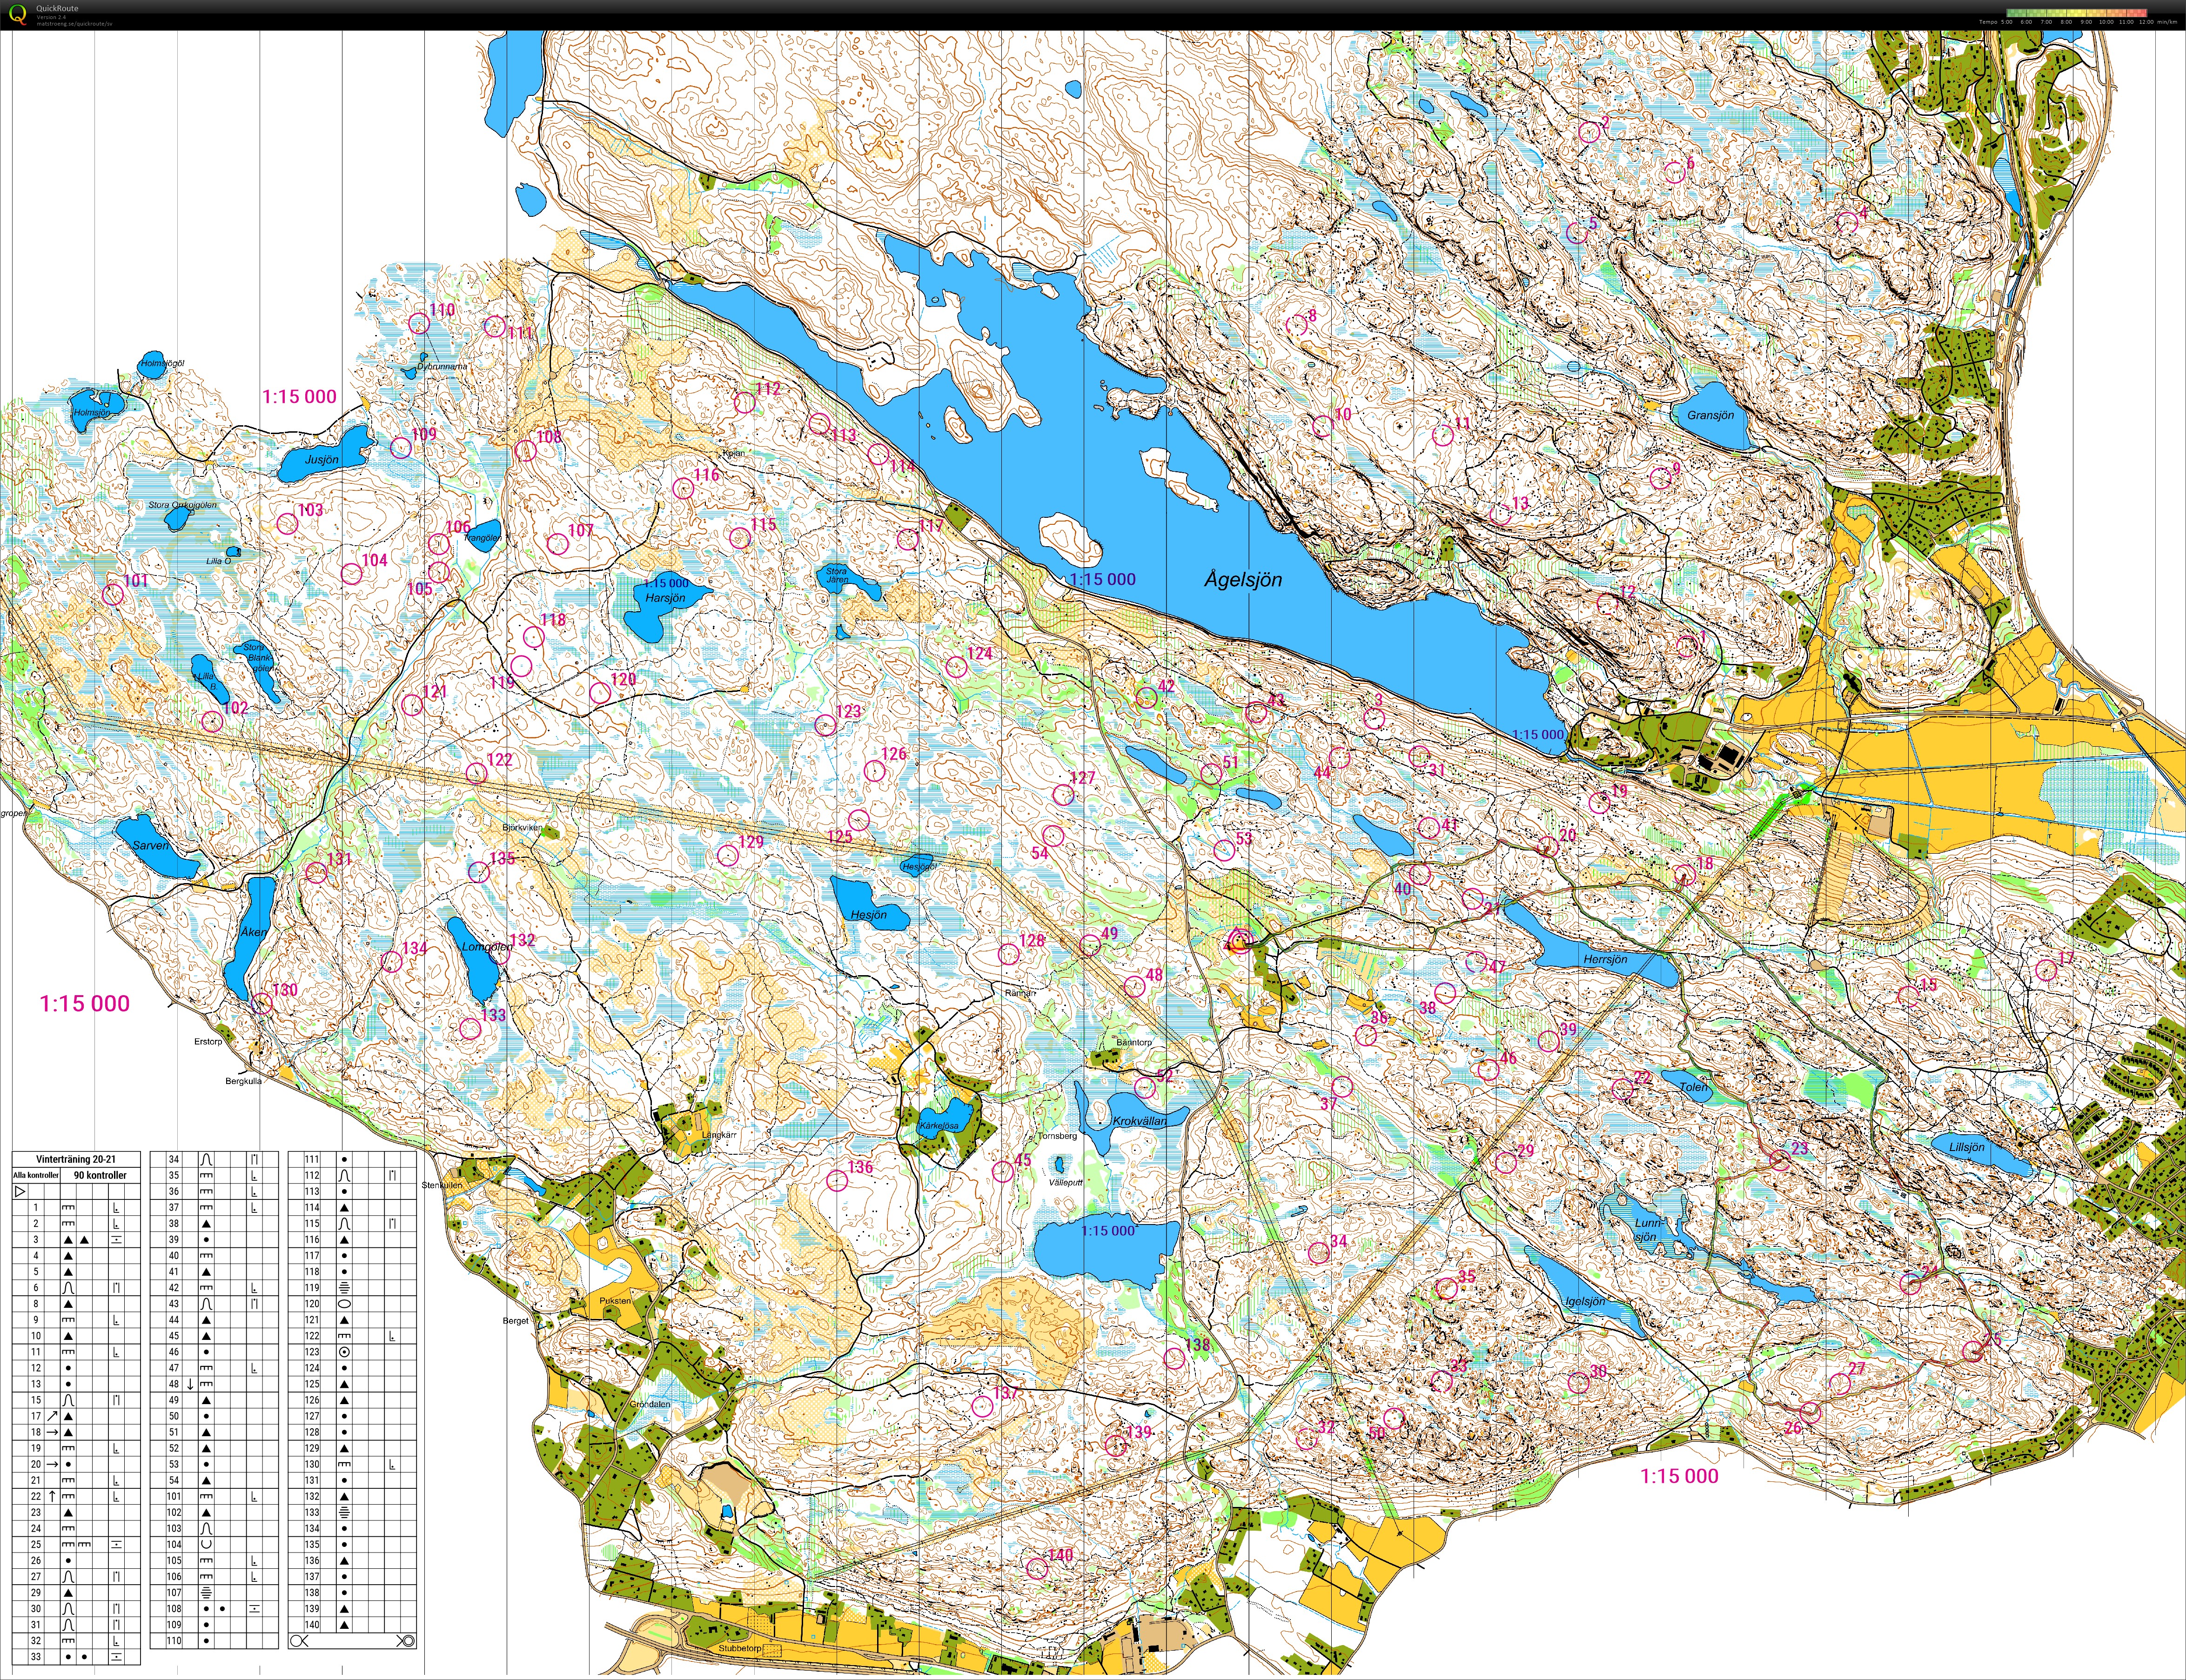The image size is (2186, 1680).
Task: Click the 'QuickRoute' title text
Action: click(57, 9)
